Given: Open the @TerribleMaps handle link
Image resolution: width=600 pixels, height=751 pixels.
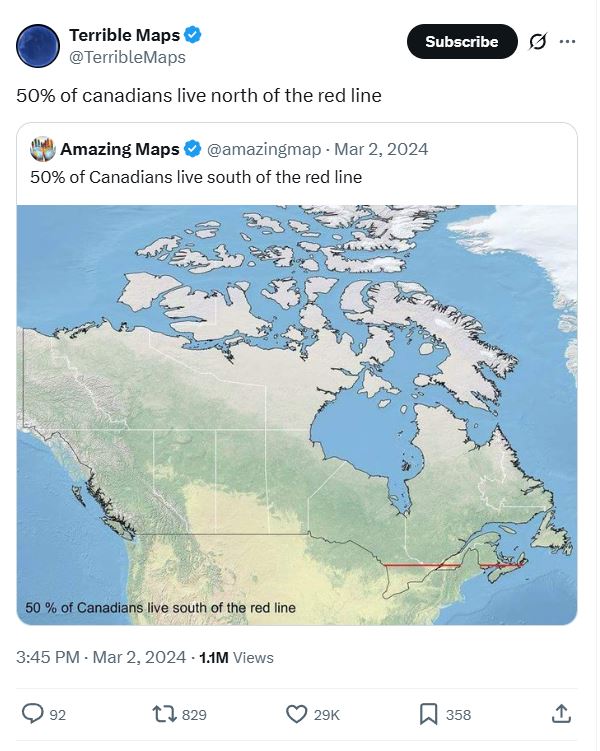Looking at the screenshot, I should coord(127,57).
